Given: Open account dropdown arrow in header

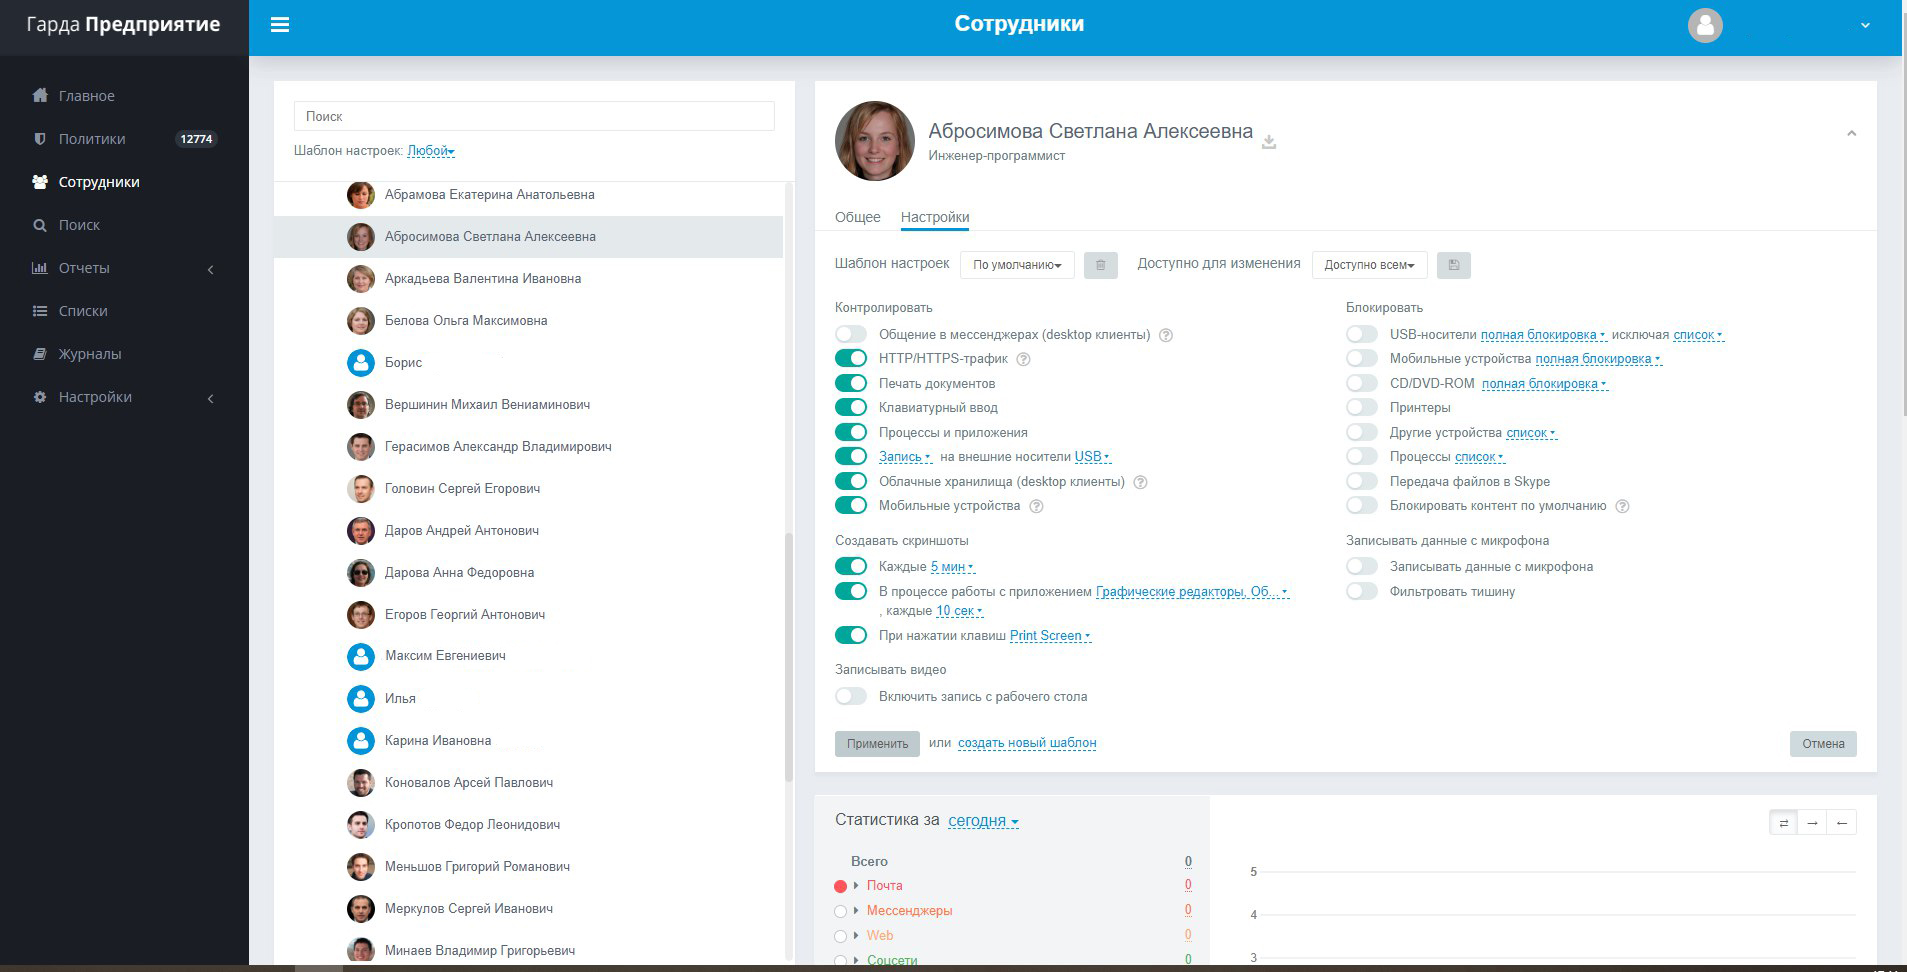Looking at the screenshot, I should [1865, 25].
